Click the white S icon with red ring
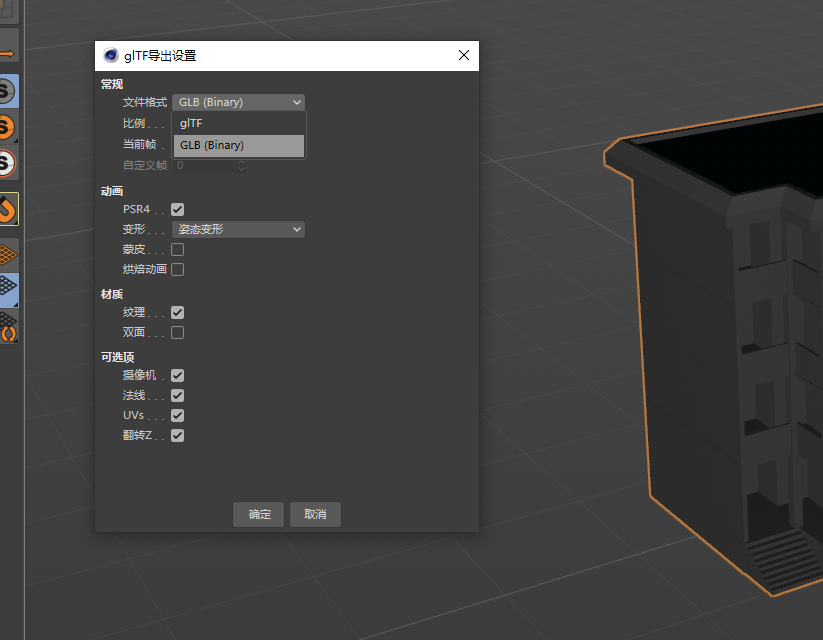The width and height of the screenshot is (823, 640). (8, 163)
